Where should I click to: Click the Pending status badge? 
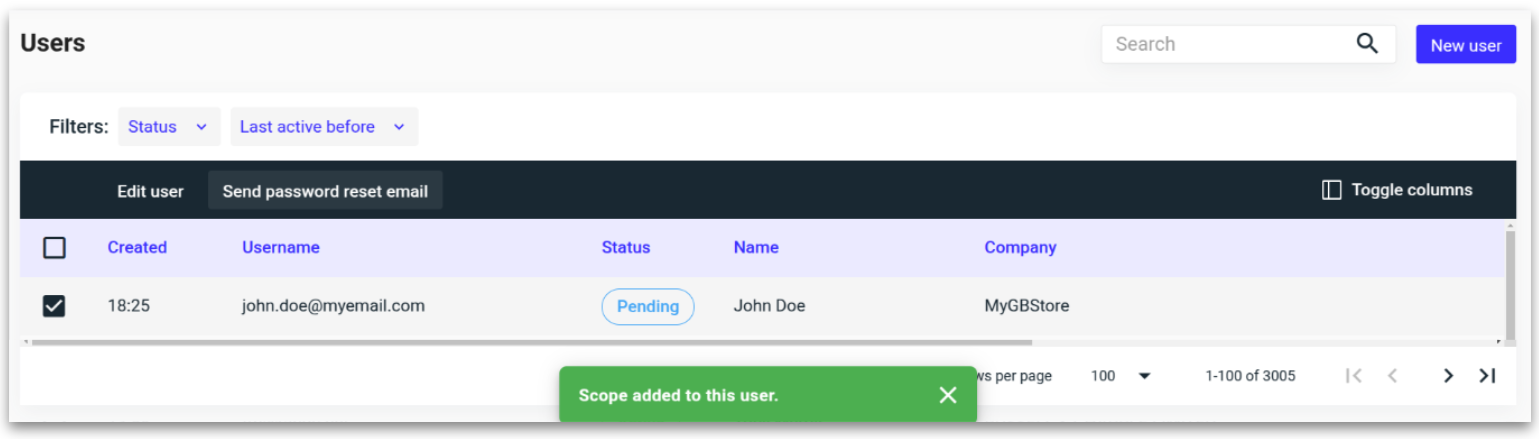point(647,306)
